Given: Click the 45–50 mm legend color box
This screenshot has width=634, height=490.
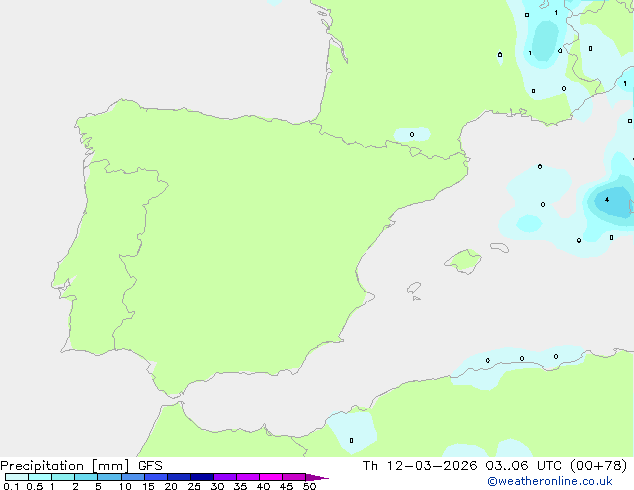Looking at the screenshot, I should point(294,477).
